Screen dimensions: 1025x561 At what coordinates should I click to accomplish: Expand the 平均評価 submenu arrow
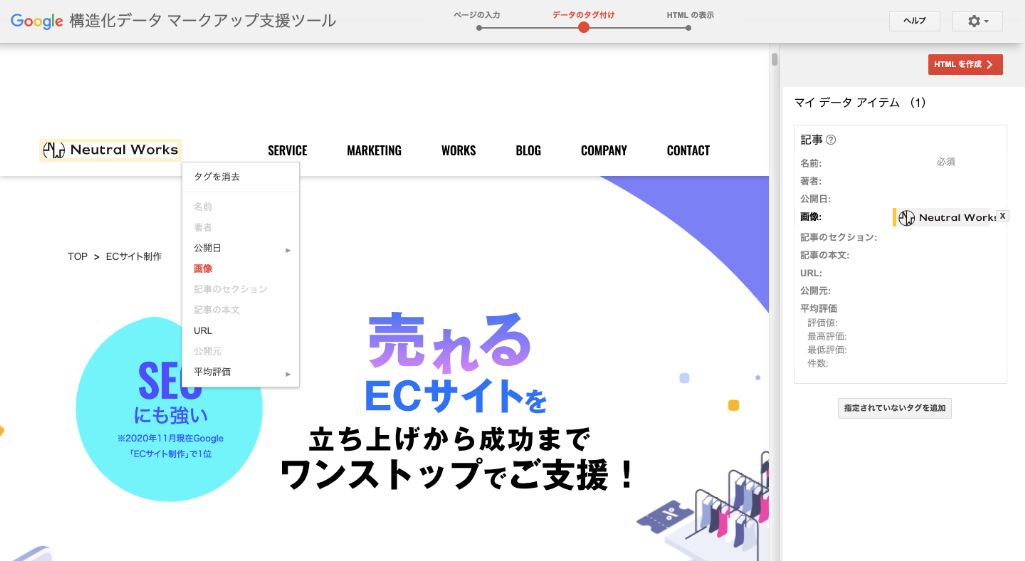pyautogui.click(x=288, y=374)
